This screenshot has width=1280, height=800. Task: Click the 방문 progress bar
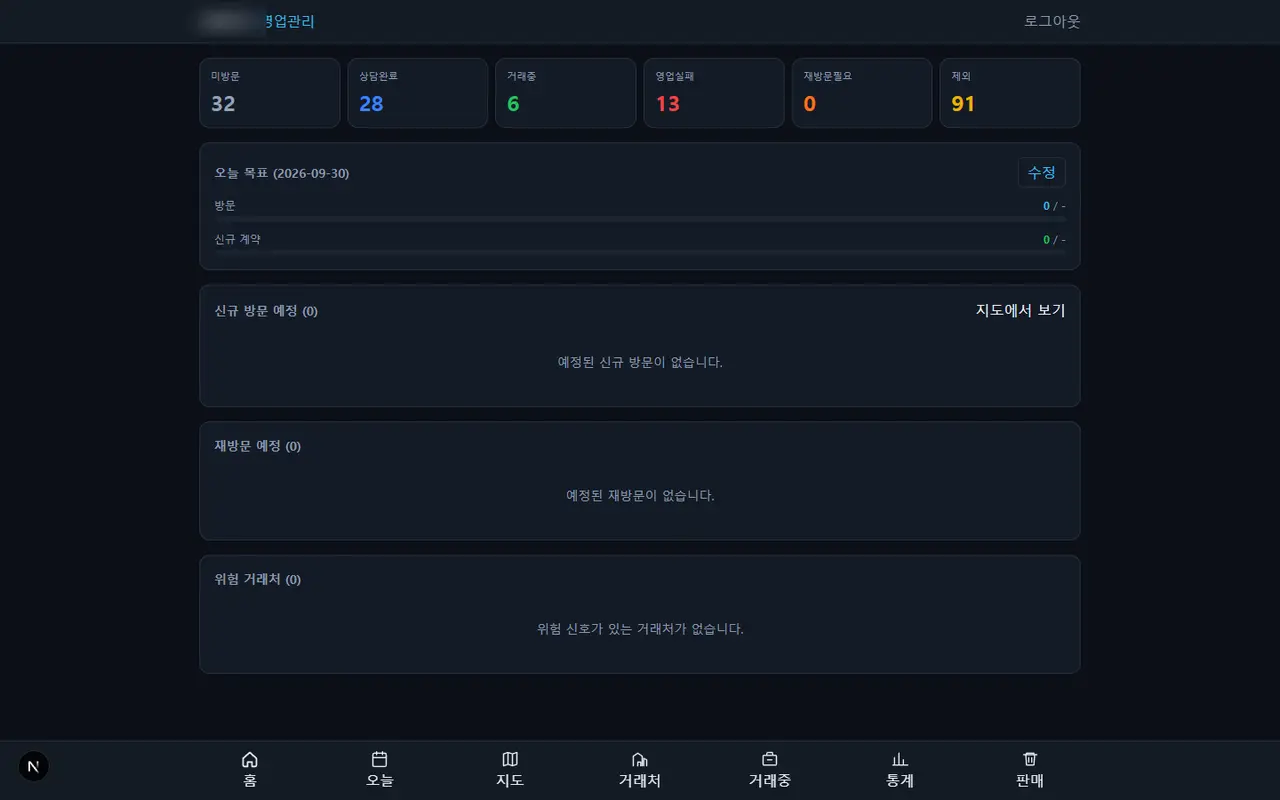(640, 218)
